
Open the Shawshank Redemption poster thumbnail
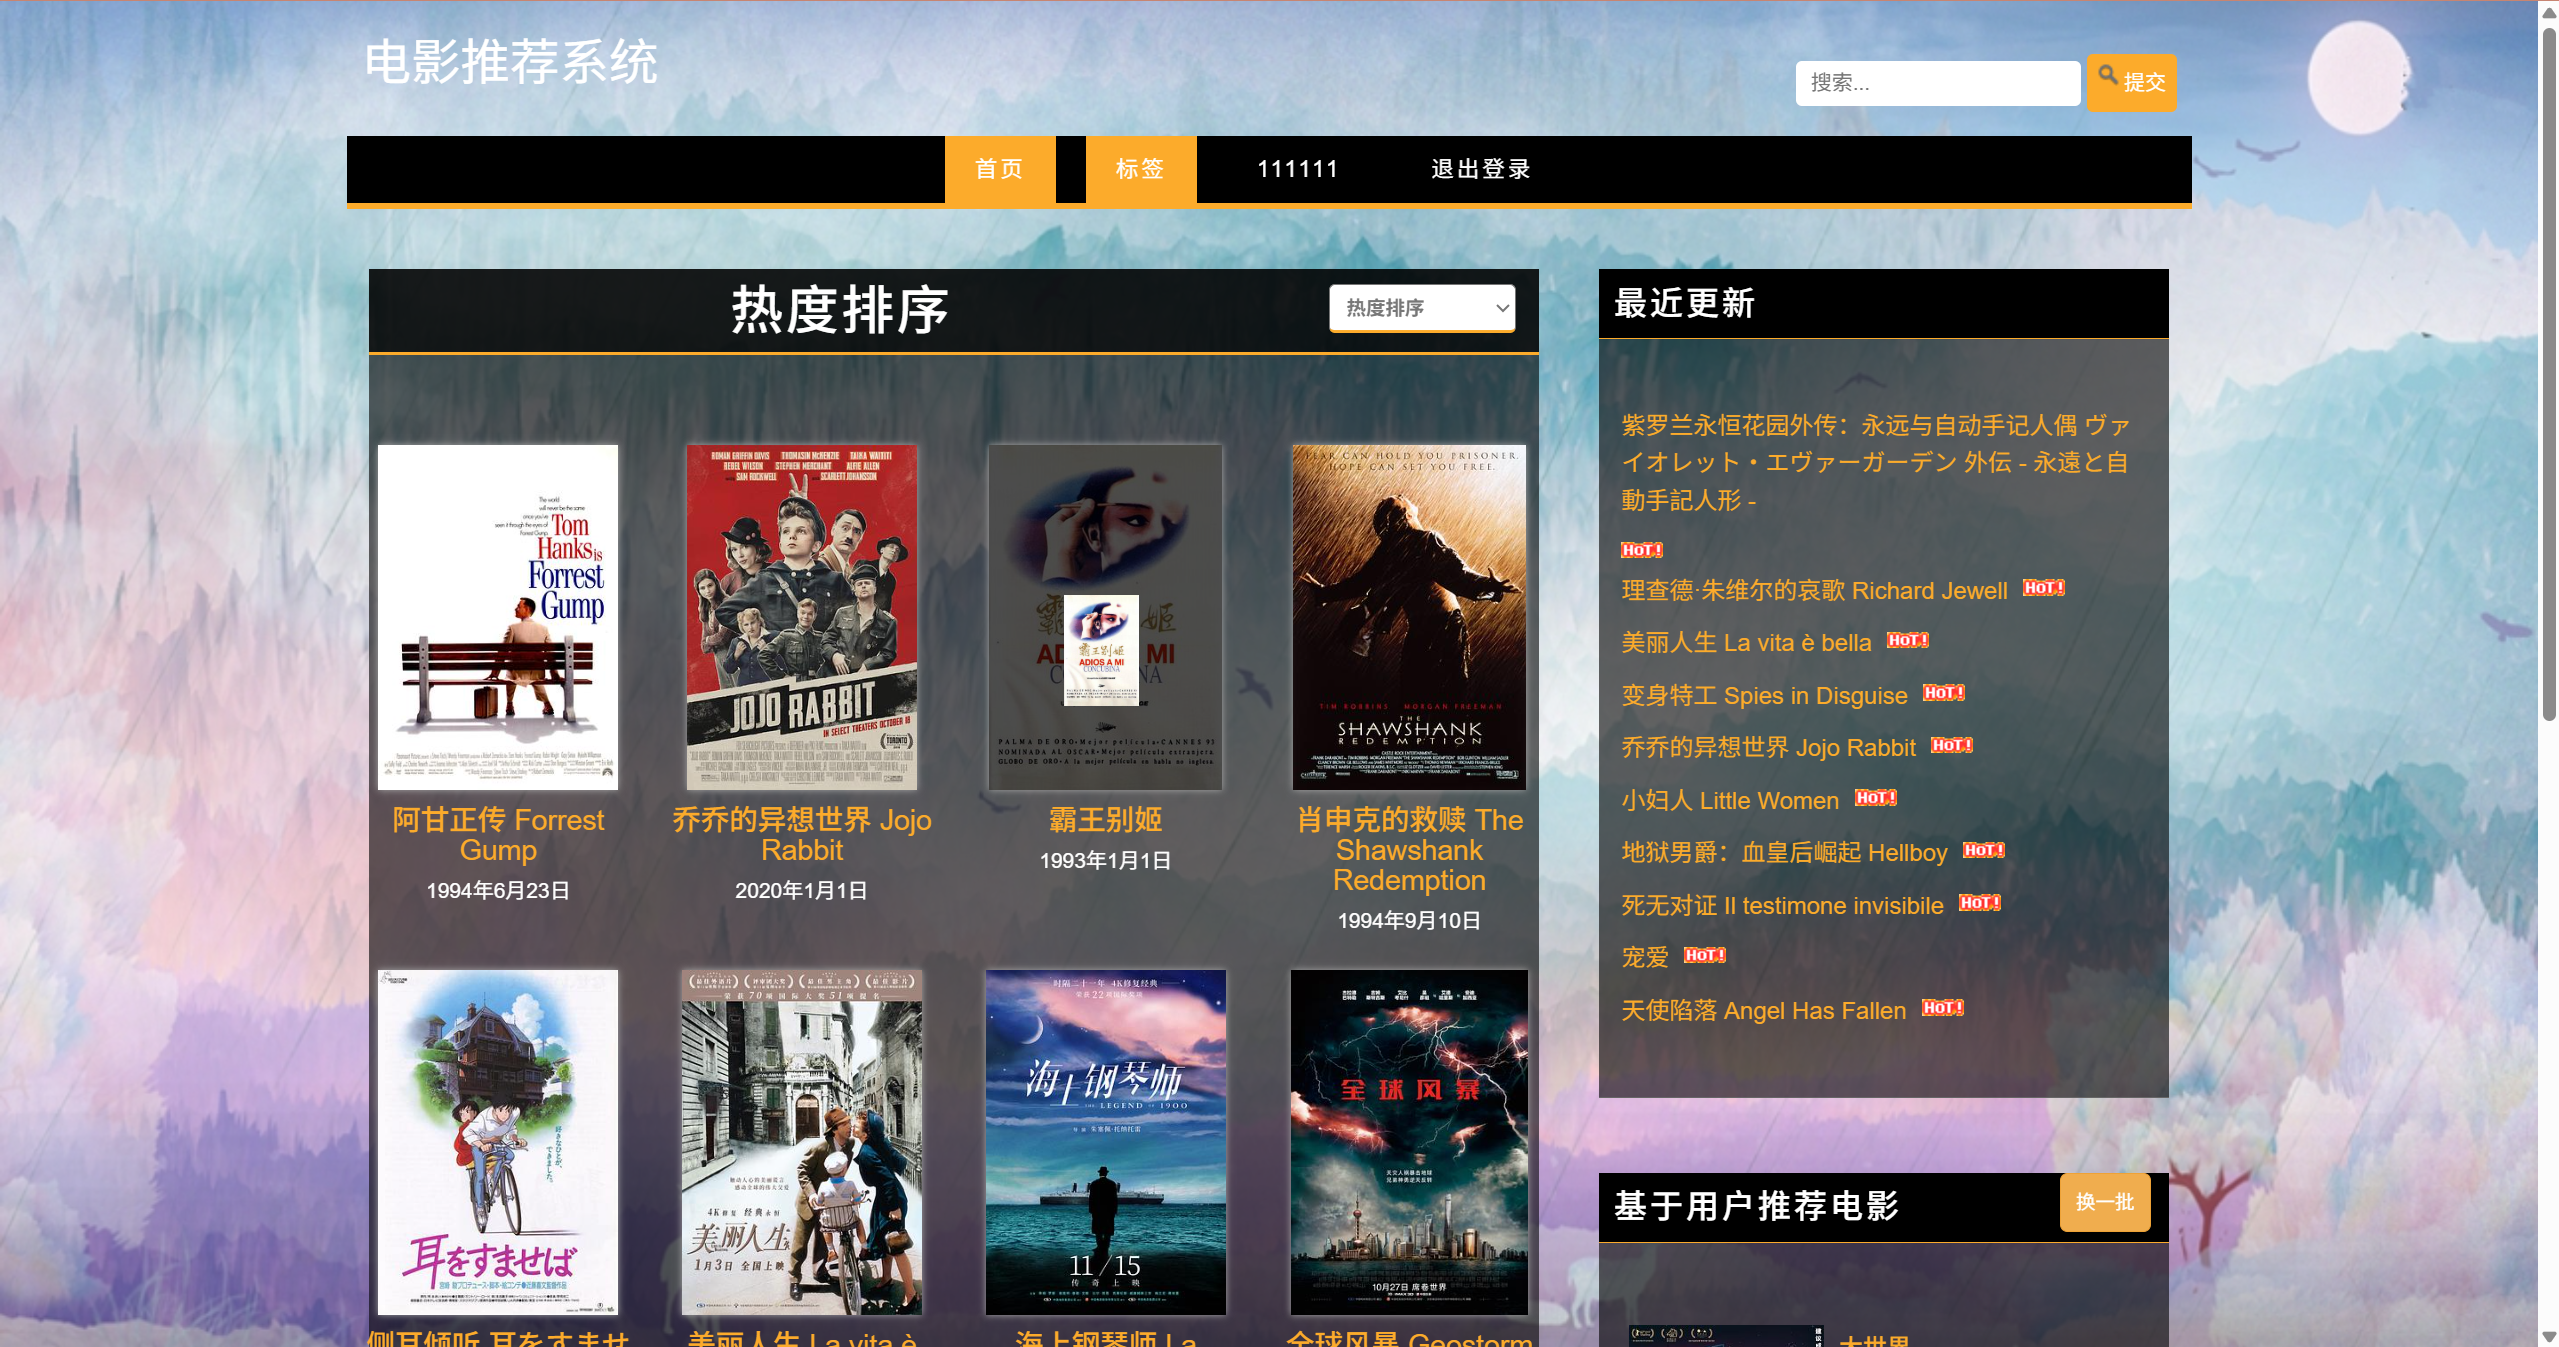point(1409,617)
